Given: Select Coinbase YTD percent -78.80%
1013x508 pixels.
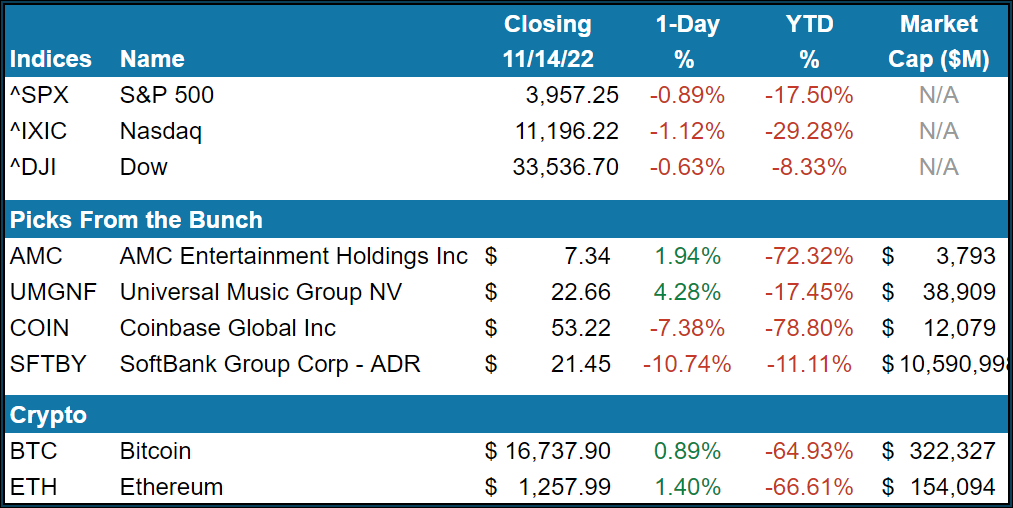Looking at the screenshot, I should coord(809,328).
